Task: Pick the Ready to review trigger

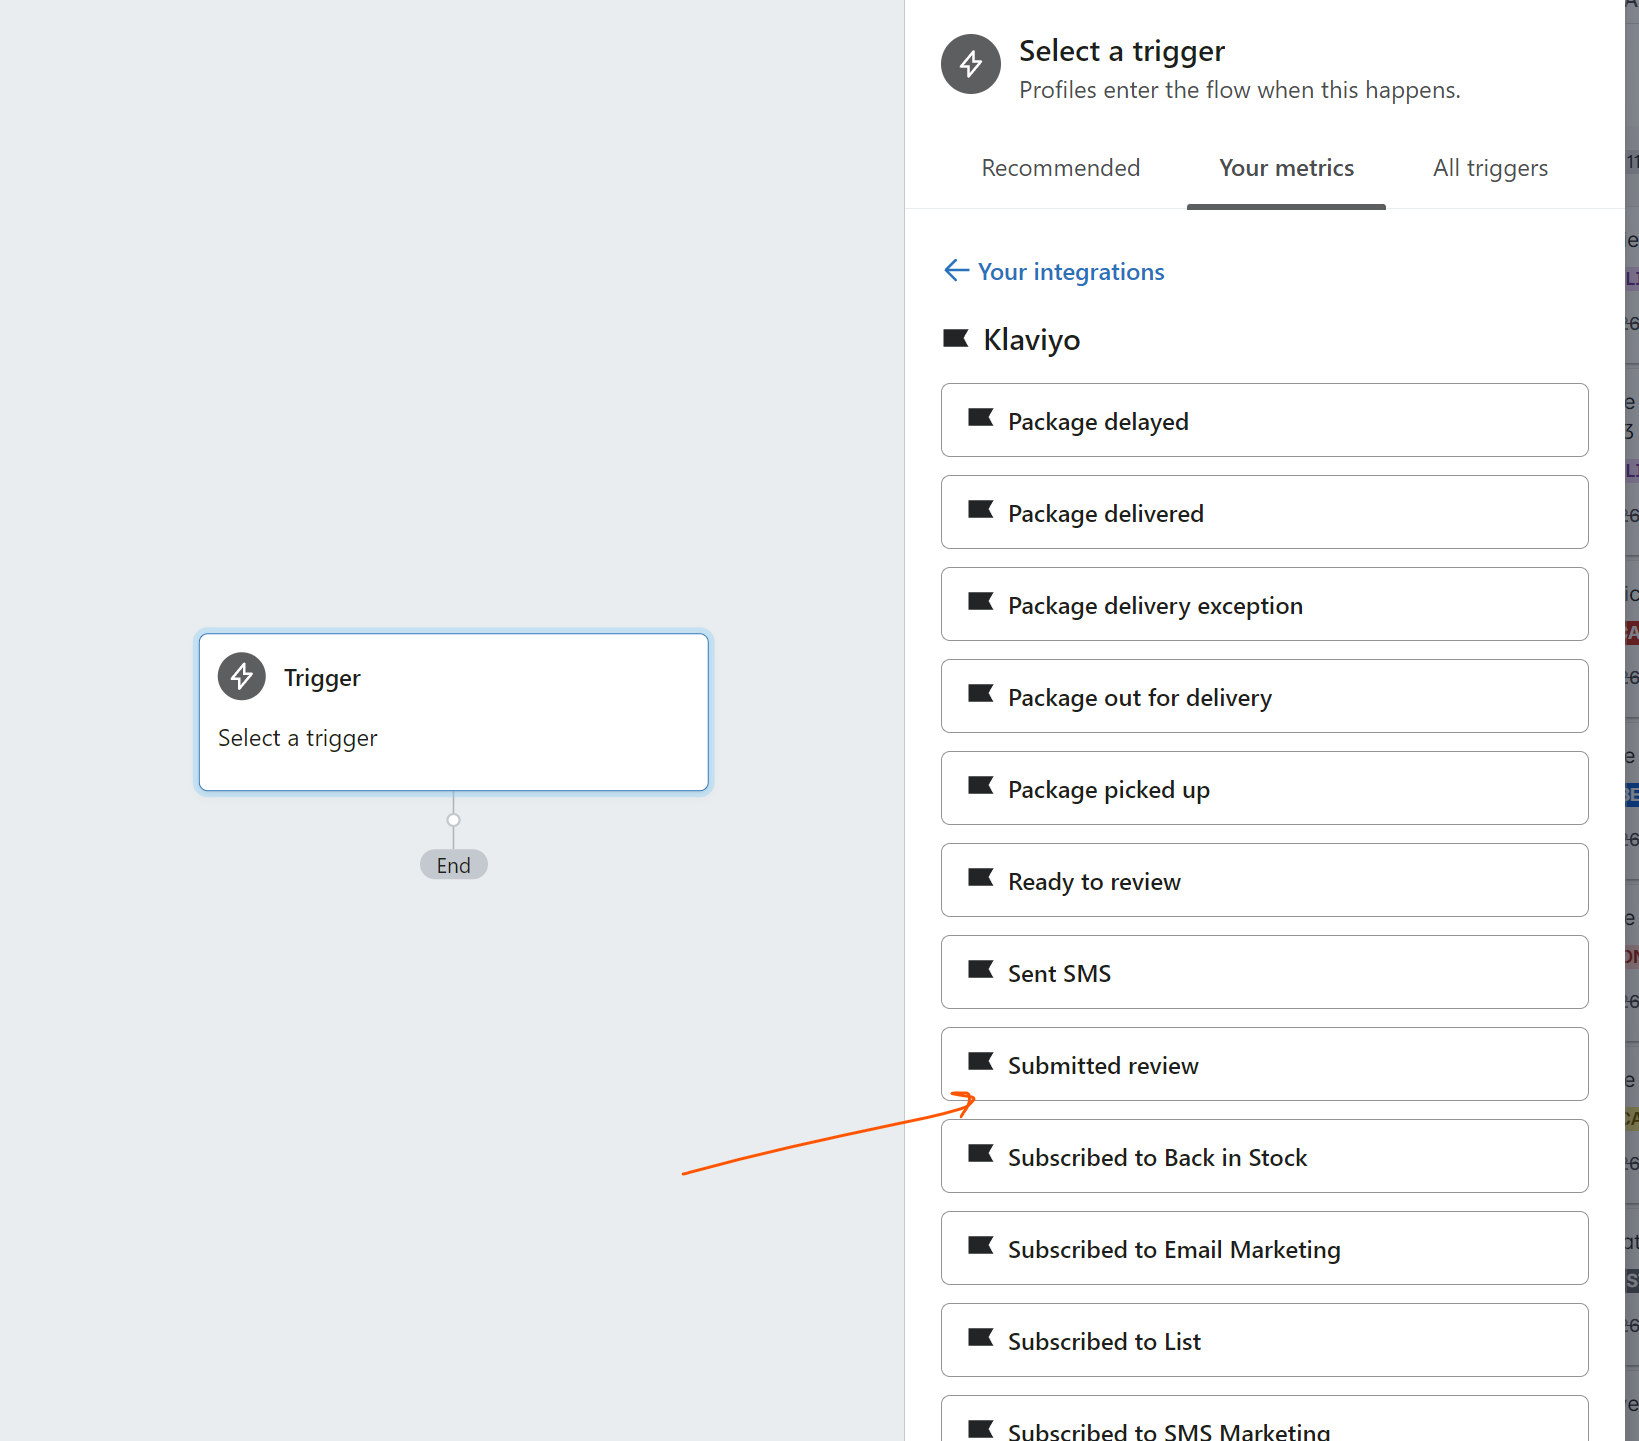Action: tap(1264, 880)
